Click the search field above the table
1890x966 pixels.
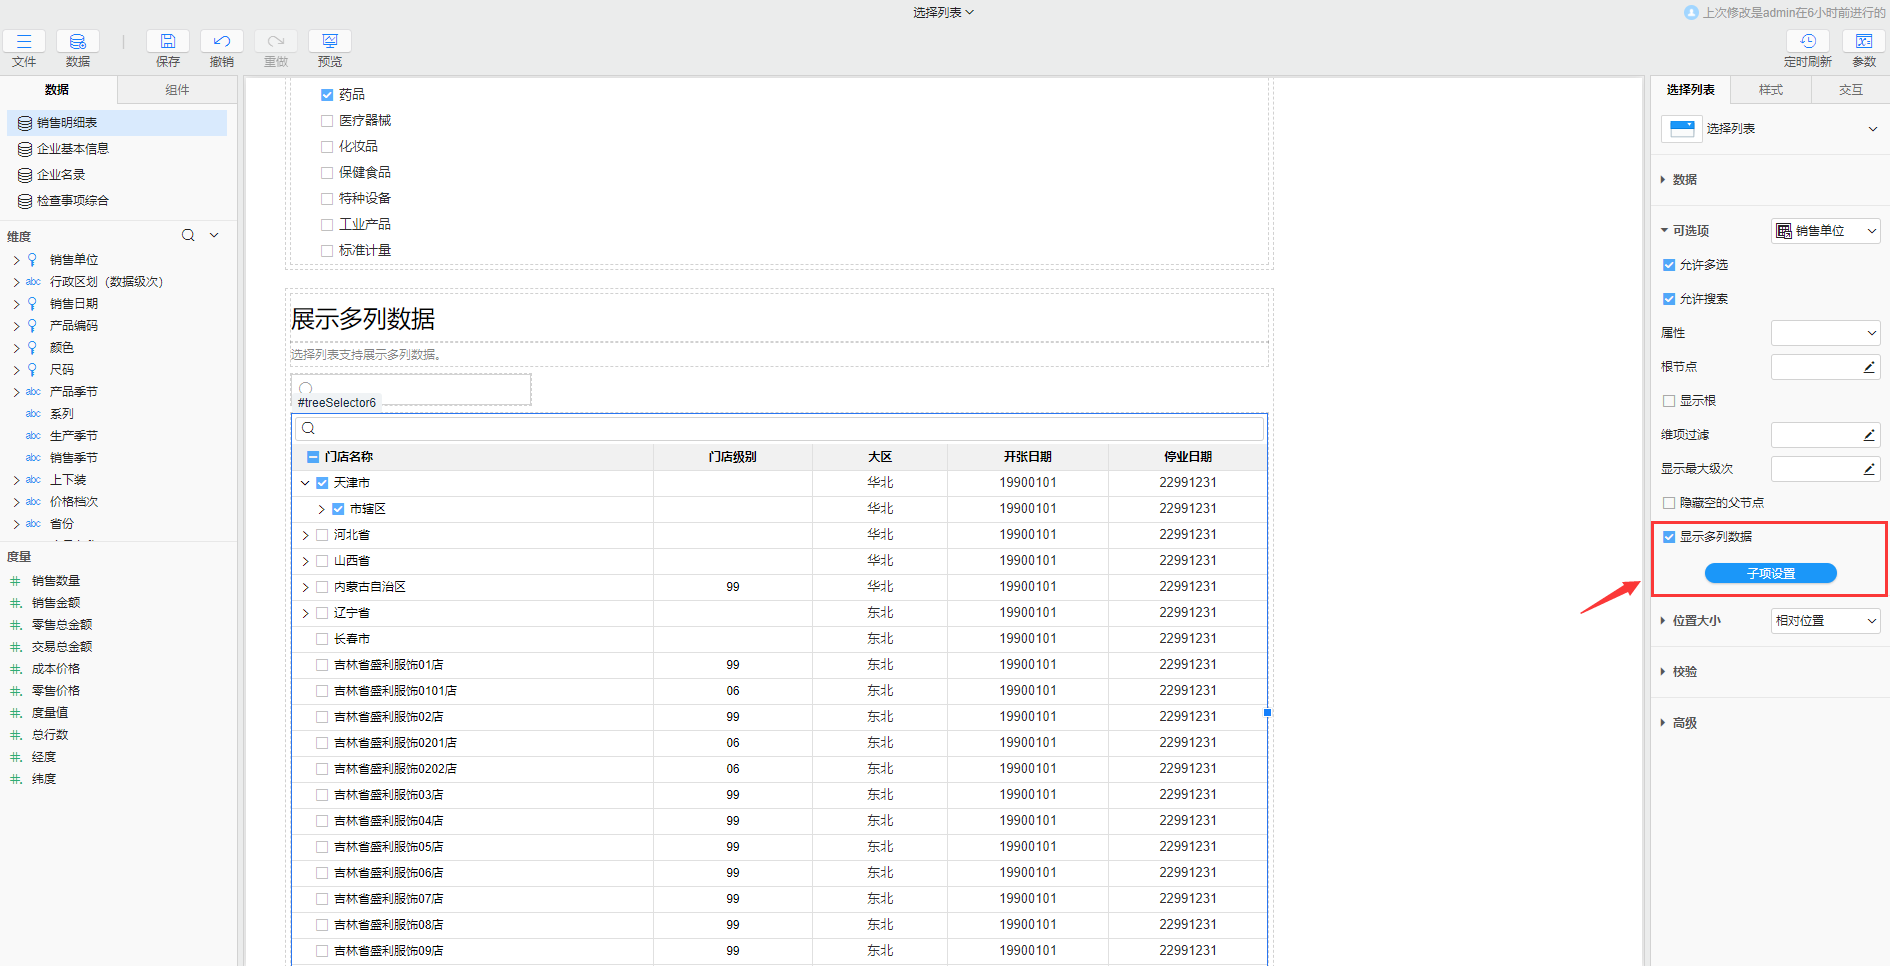coord(780,429)
